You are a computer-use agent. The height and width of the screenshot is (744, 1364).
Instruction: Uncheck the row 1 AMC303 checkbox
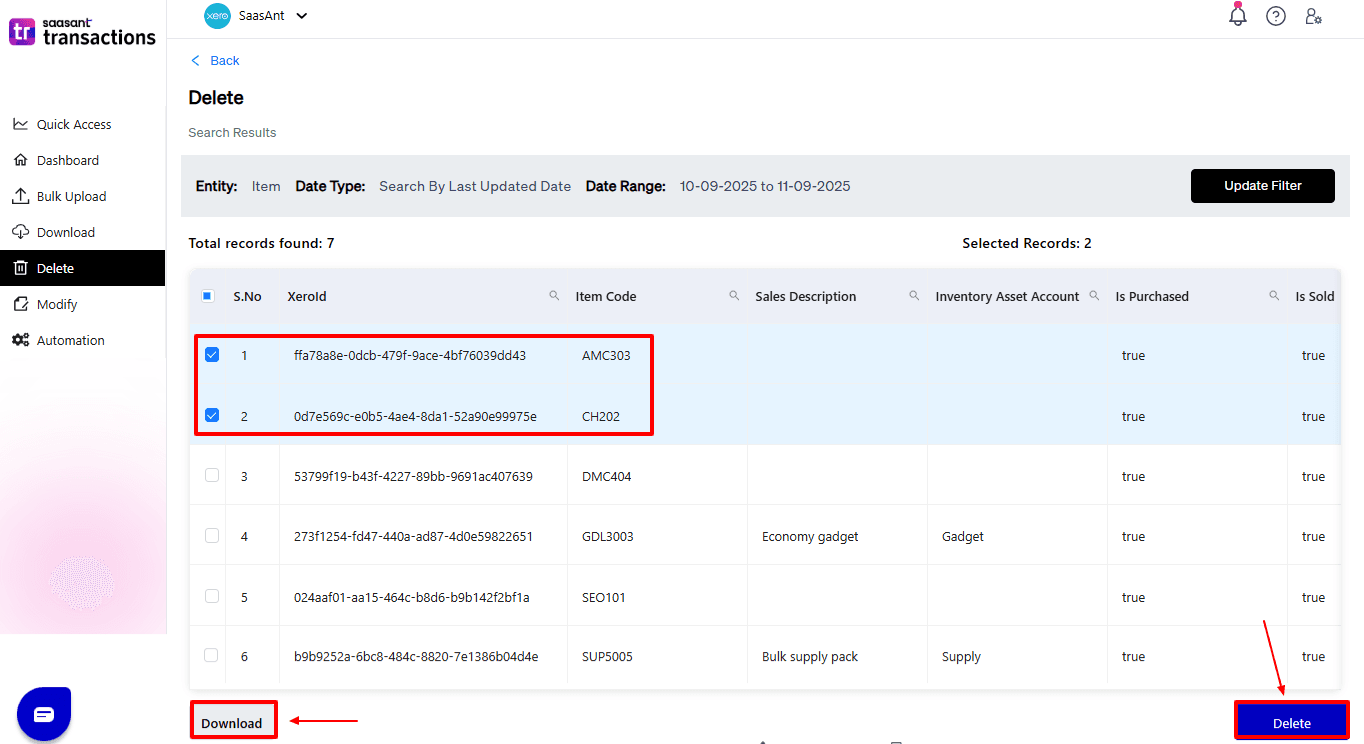(212, 355)
